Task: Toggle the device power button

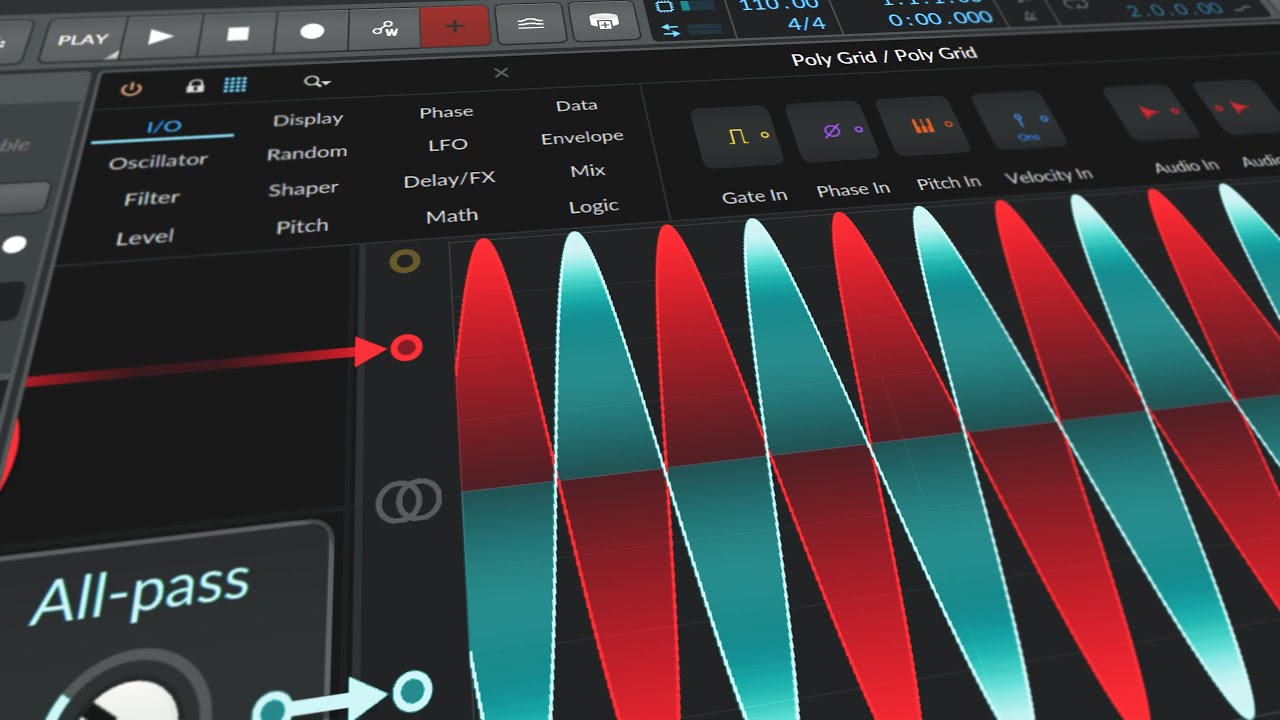Action: (131, 89)
